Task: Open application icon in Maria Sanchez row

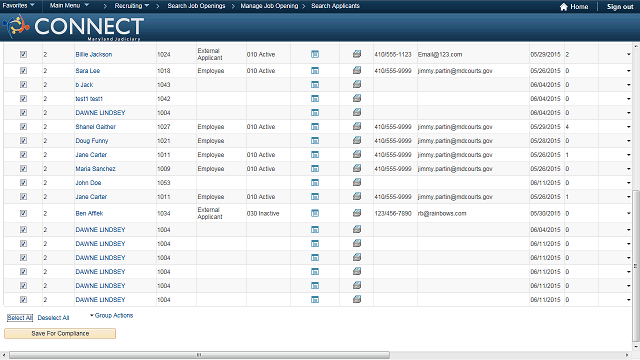Action: (315, 169)
